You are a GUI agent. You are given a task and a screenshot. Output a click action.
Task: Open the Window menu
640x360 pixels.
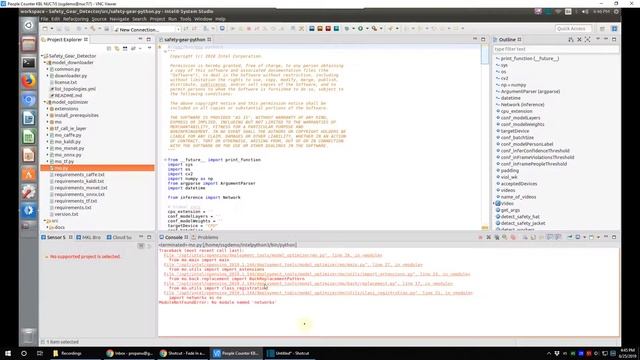click(203, 19)
